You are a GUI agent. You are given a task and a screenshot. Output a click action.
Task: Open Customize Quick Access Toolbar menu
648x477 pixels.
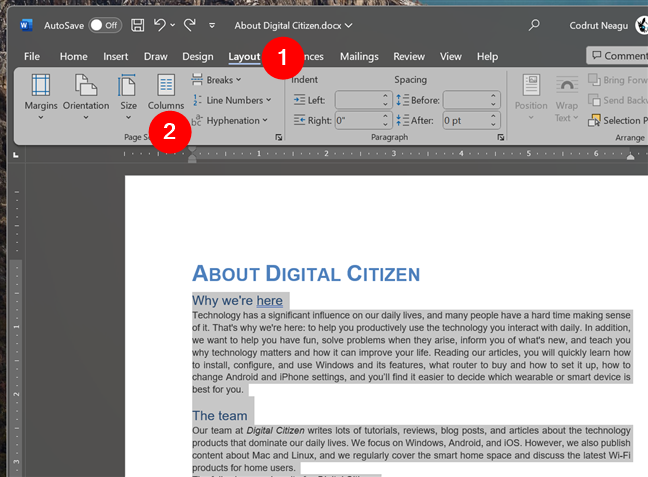[212, 26]
